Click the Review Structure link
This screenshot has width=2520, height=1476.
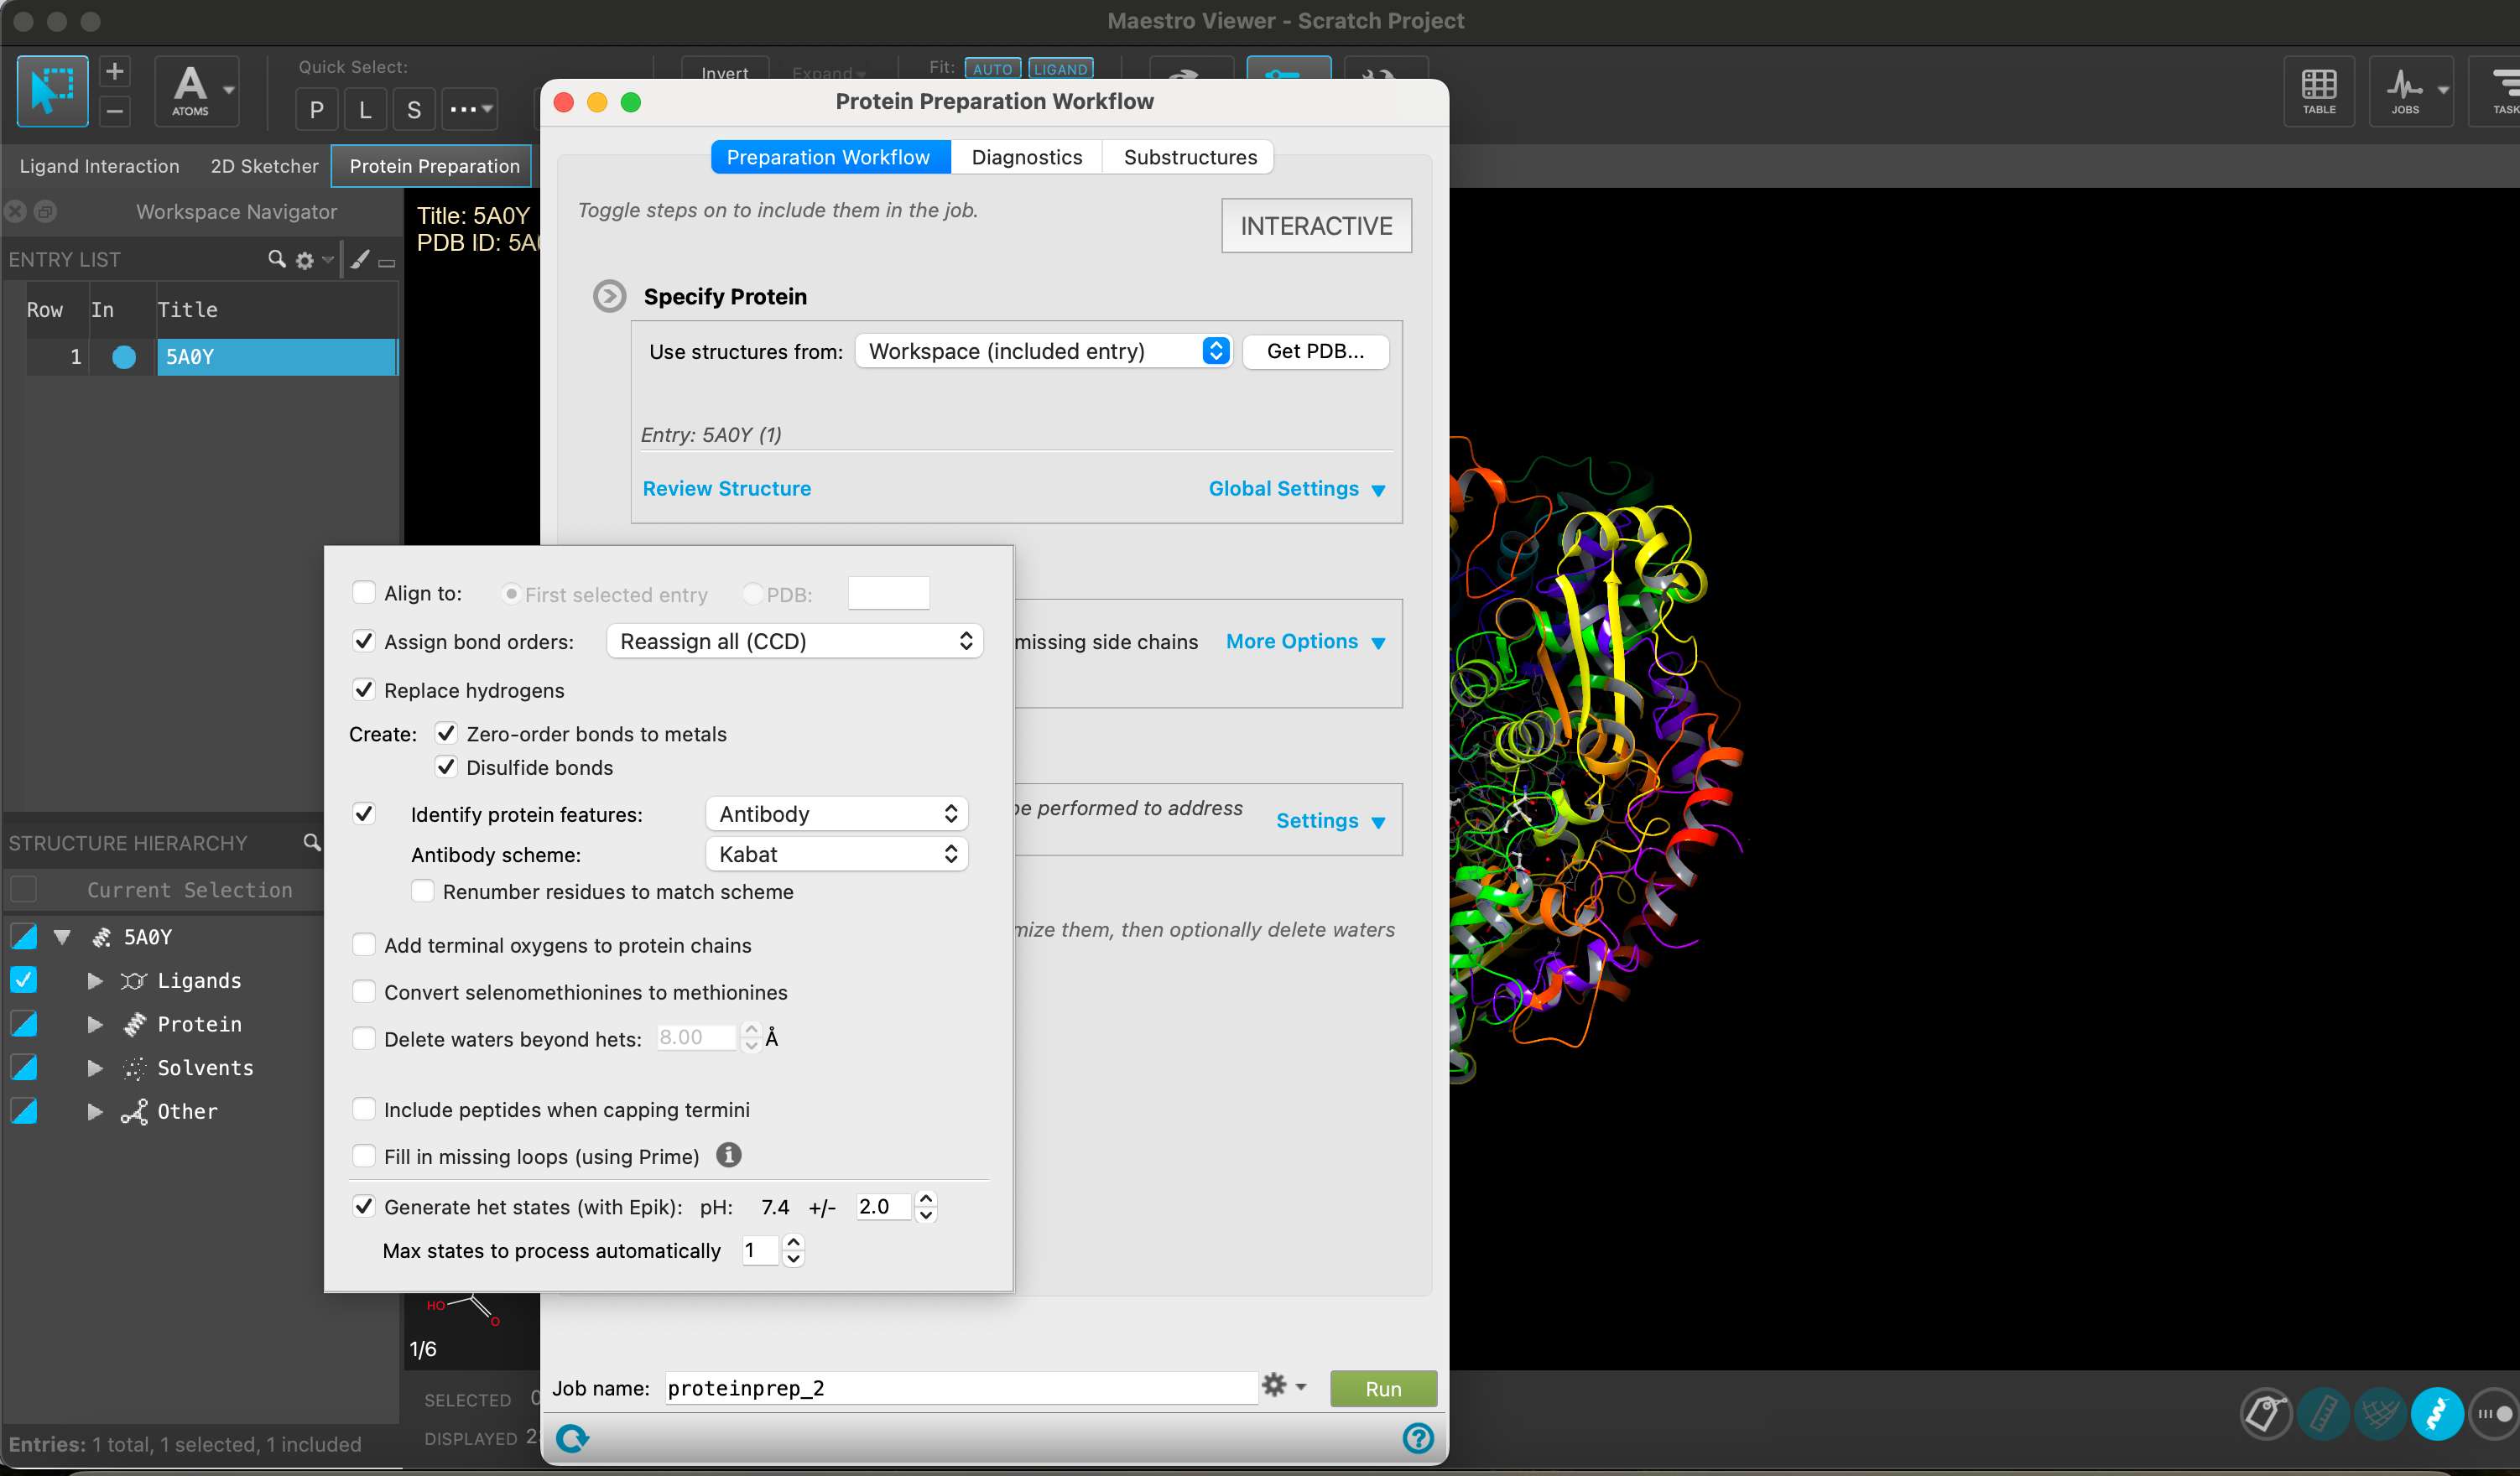pyautogui.click(x=727, y=488)
